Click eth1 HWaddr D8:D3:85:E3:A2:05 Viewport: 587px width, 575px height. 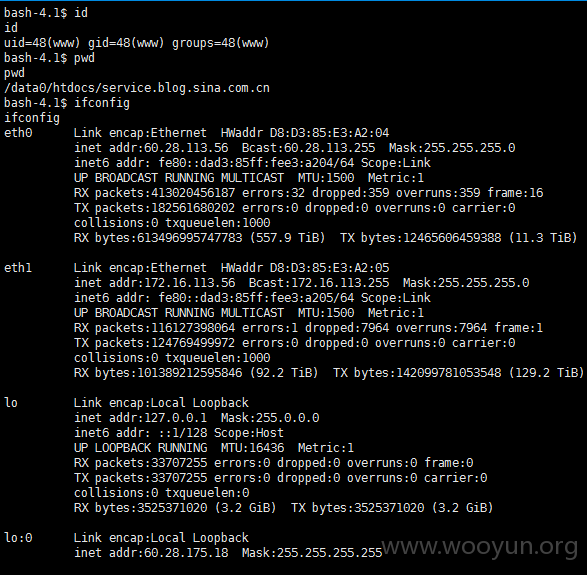[x=305, y=268]
